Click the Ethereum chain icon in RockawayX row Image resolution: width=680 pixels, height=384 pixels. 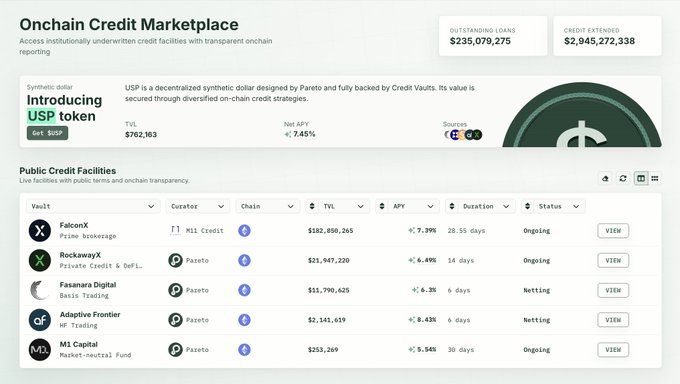(x=245, y=260)
